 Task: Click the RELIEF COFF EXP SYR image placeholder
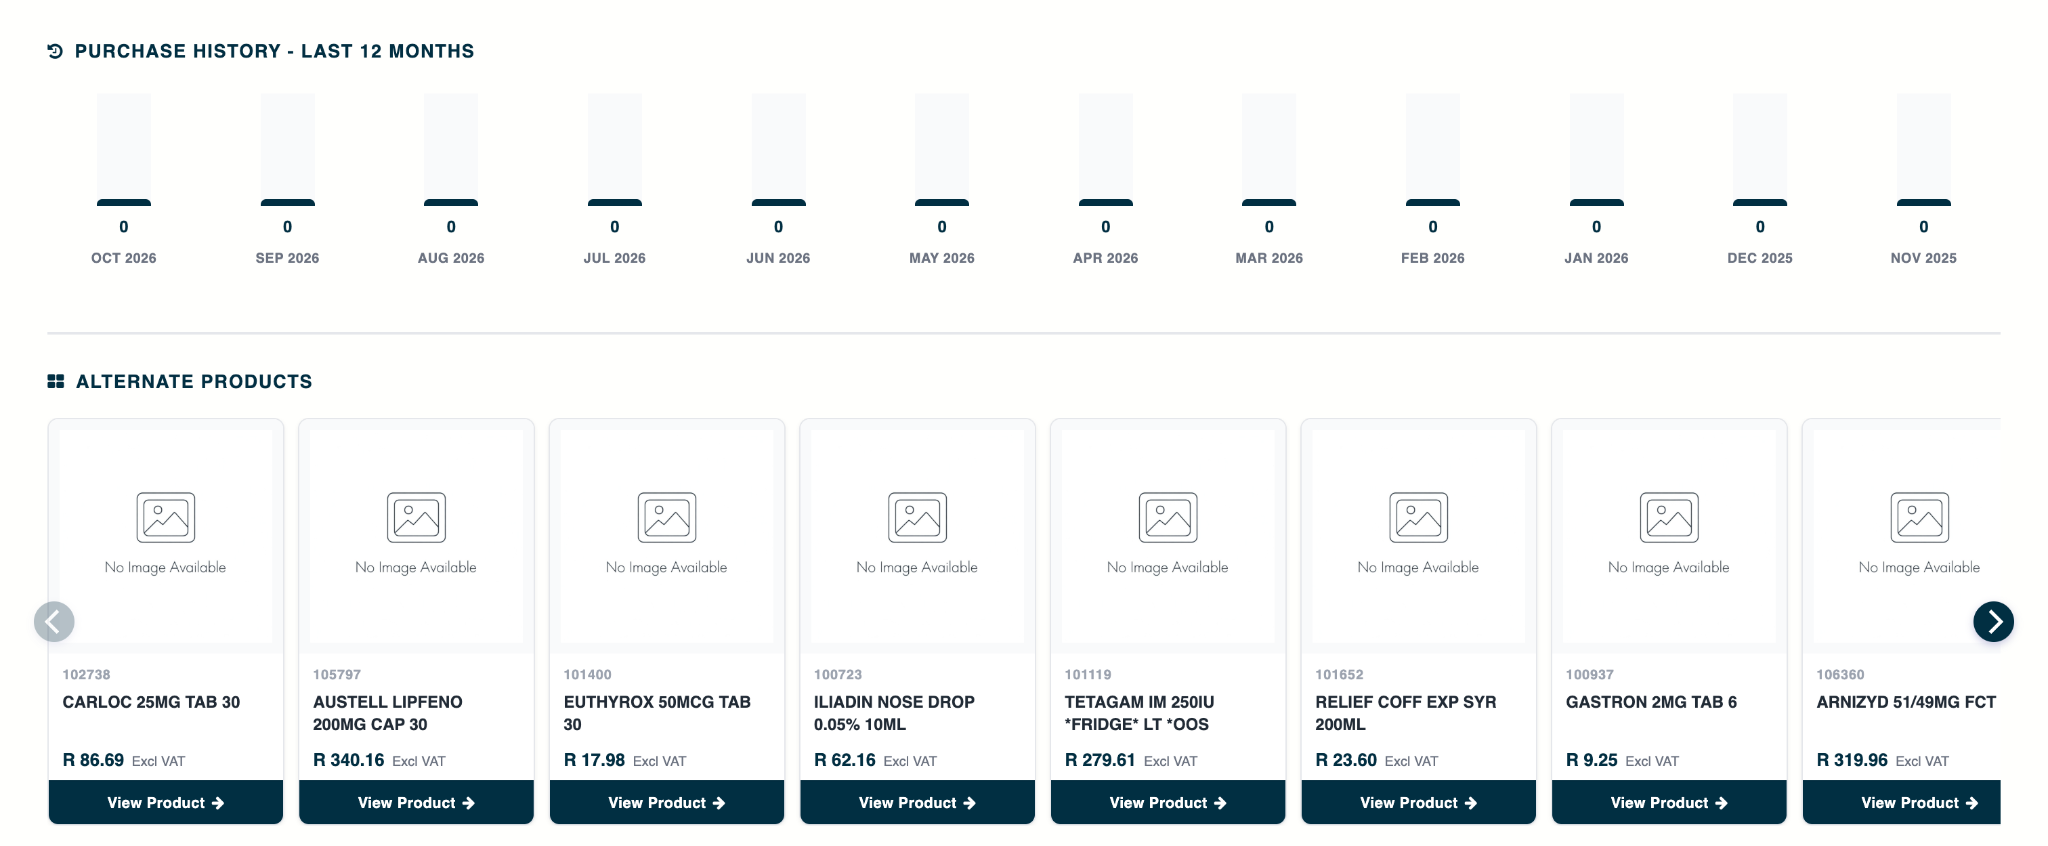[x=1418, y=536]
